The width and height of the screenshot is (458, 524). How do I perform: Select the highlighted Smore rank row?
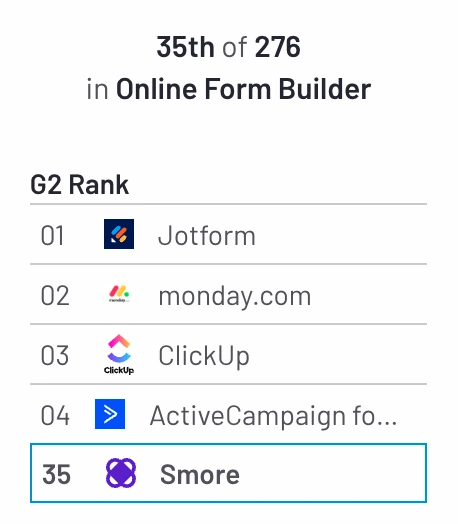coord(228,473)
